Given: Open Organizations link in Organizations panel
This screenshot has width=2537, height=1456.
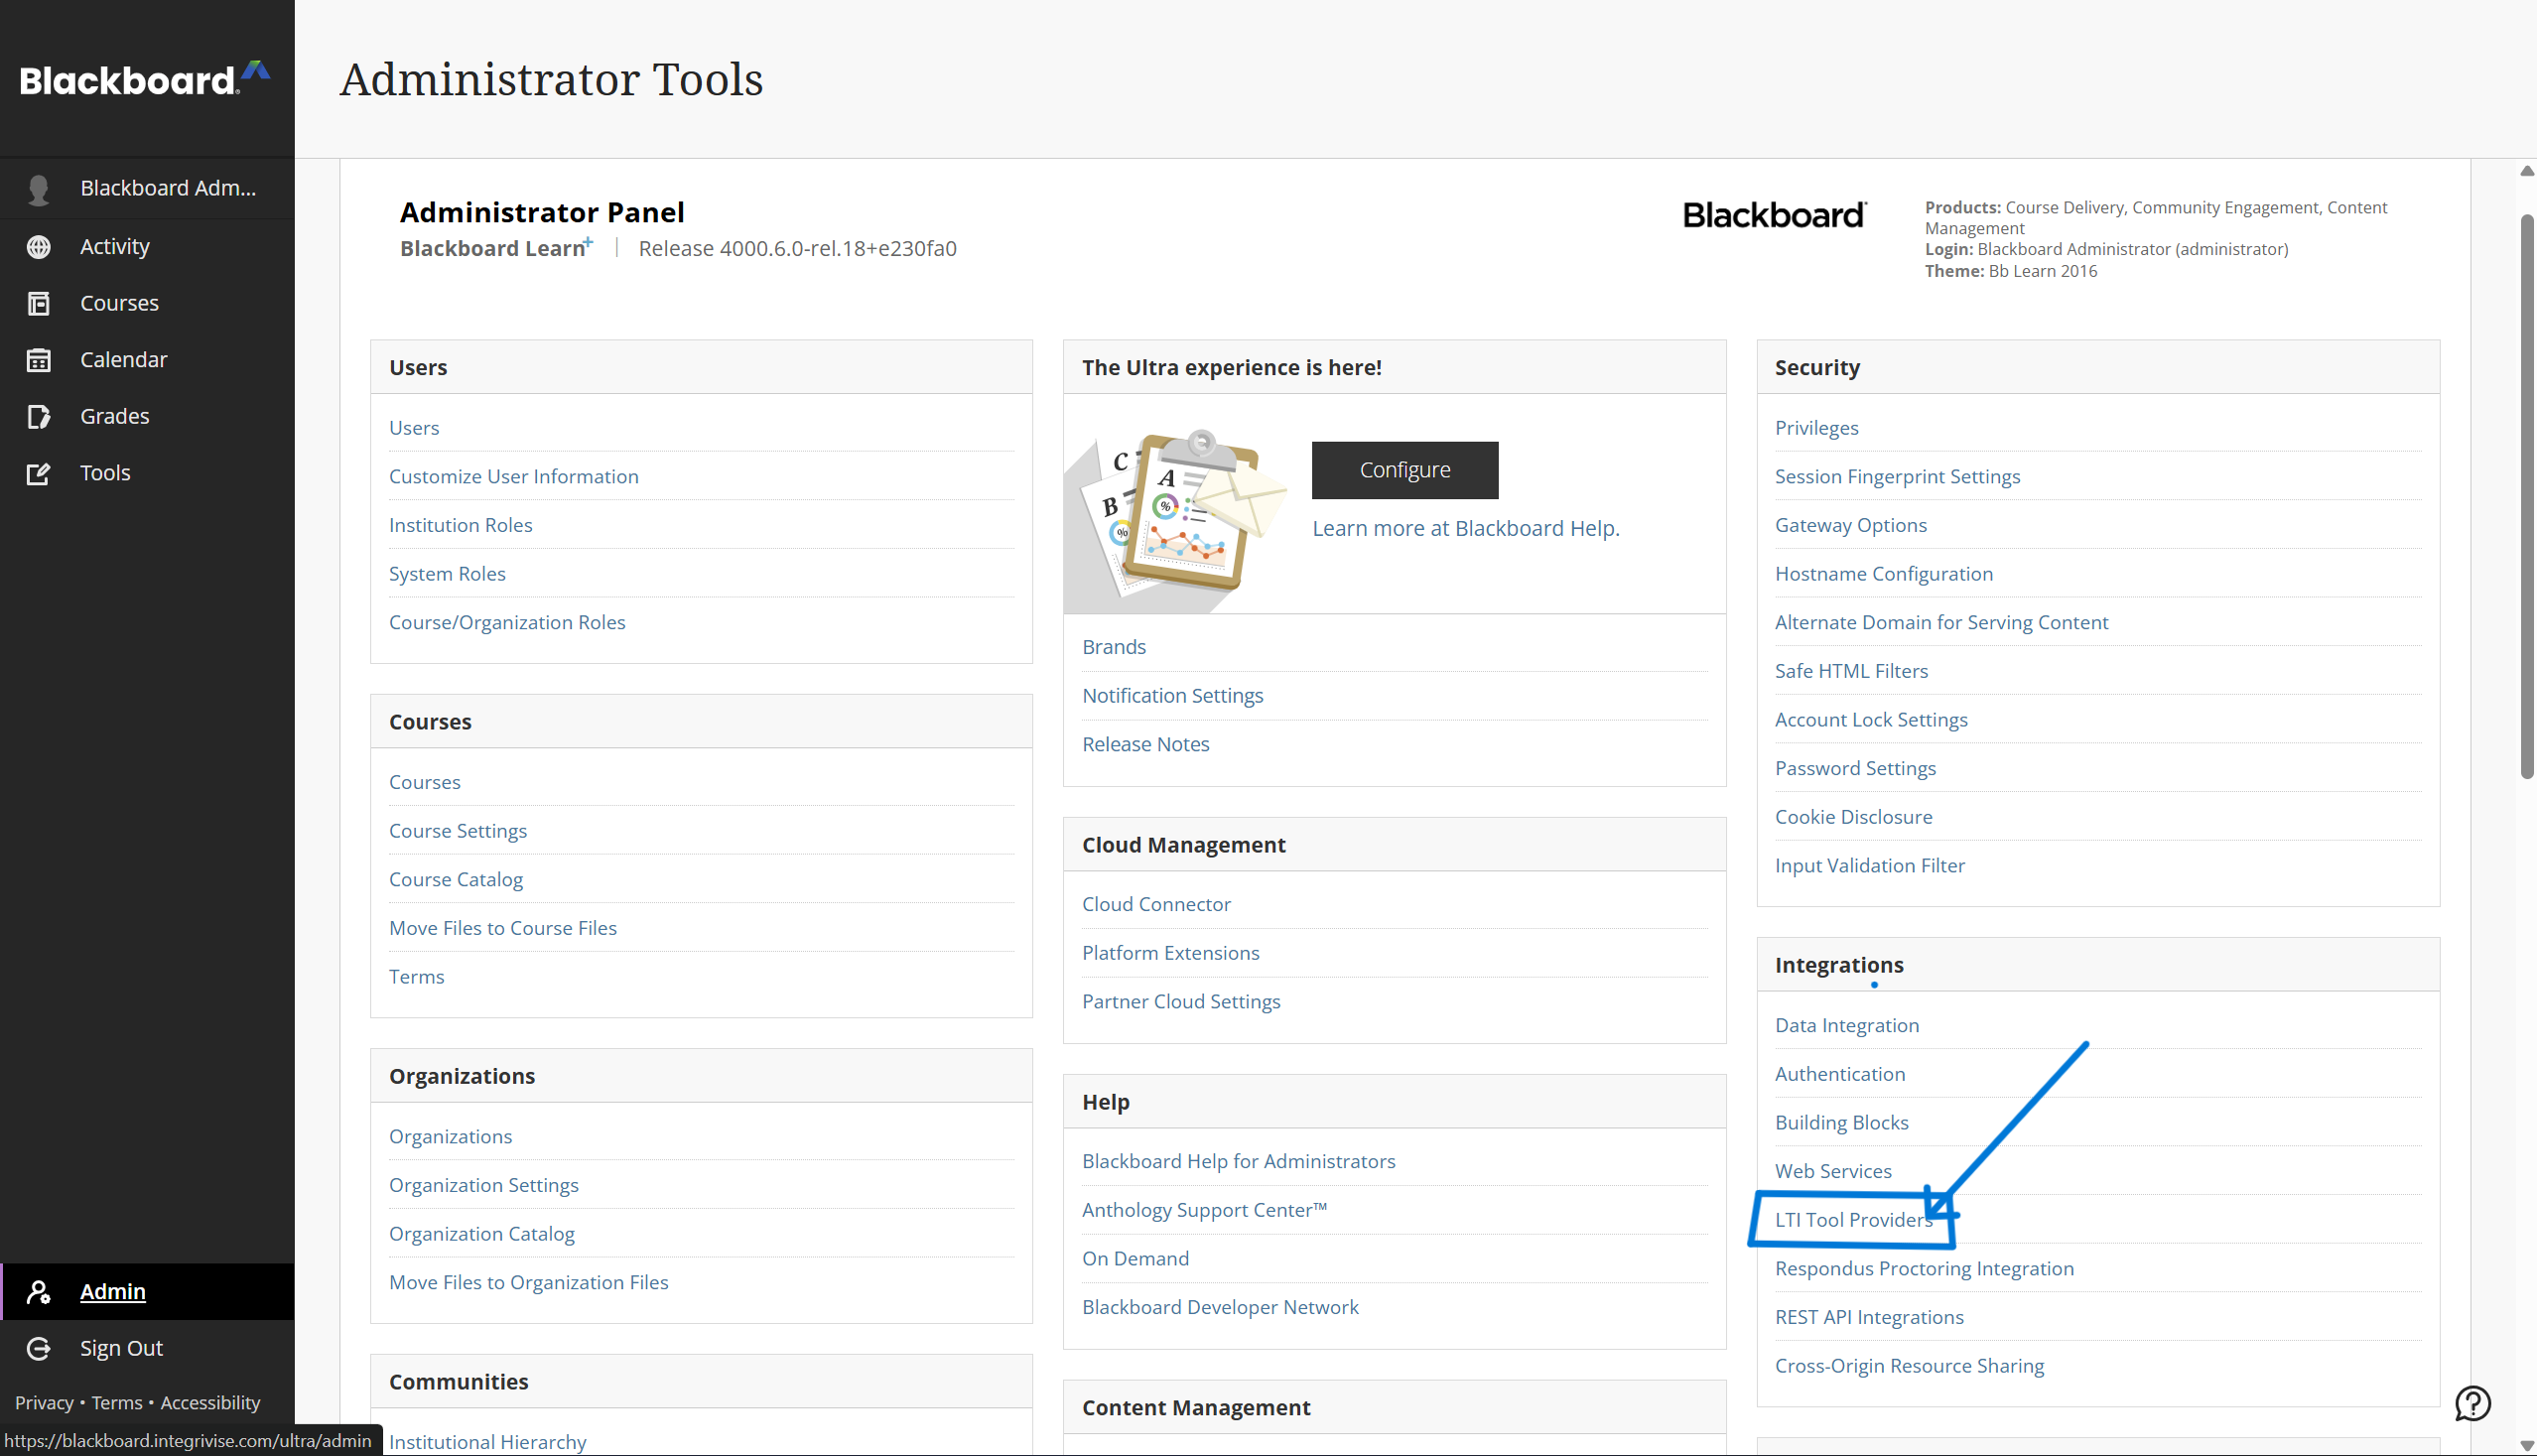Looking at the screenshot, I should (450, 1136).
